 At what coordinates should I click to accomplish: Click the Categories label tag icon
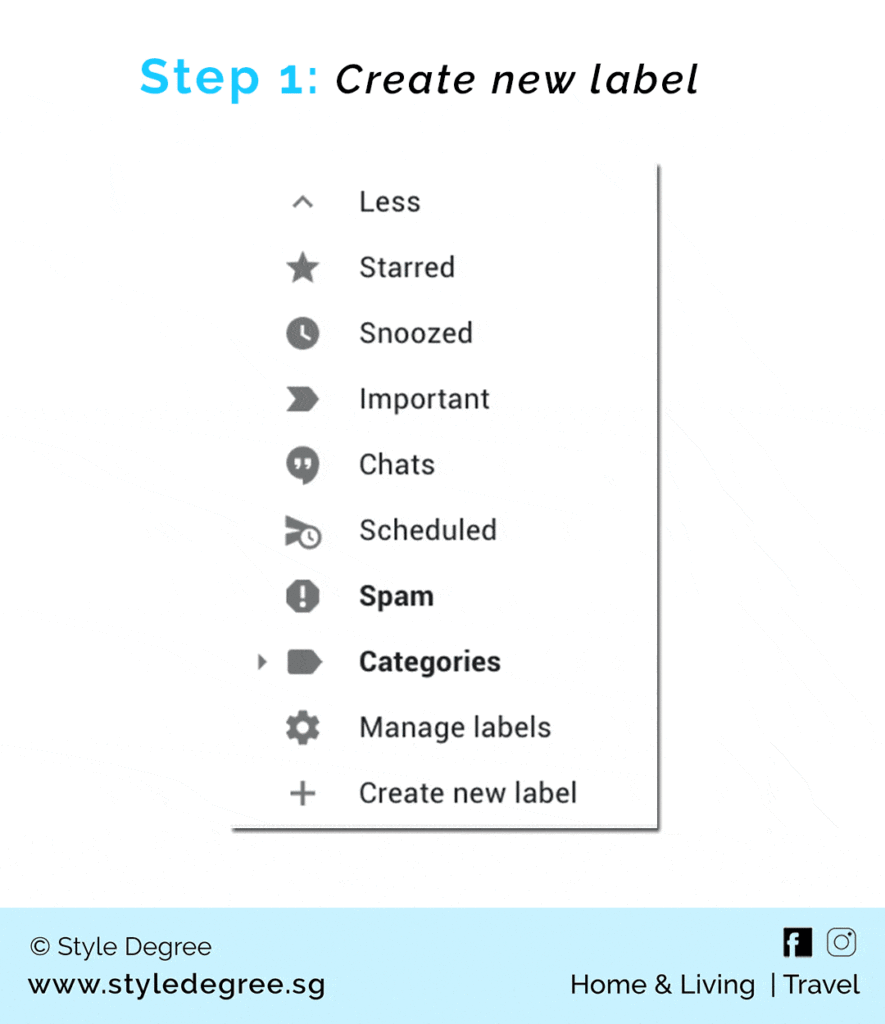[x=305, y=661]
